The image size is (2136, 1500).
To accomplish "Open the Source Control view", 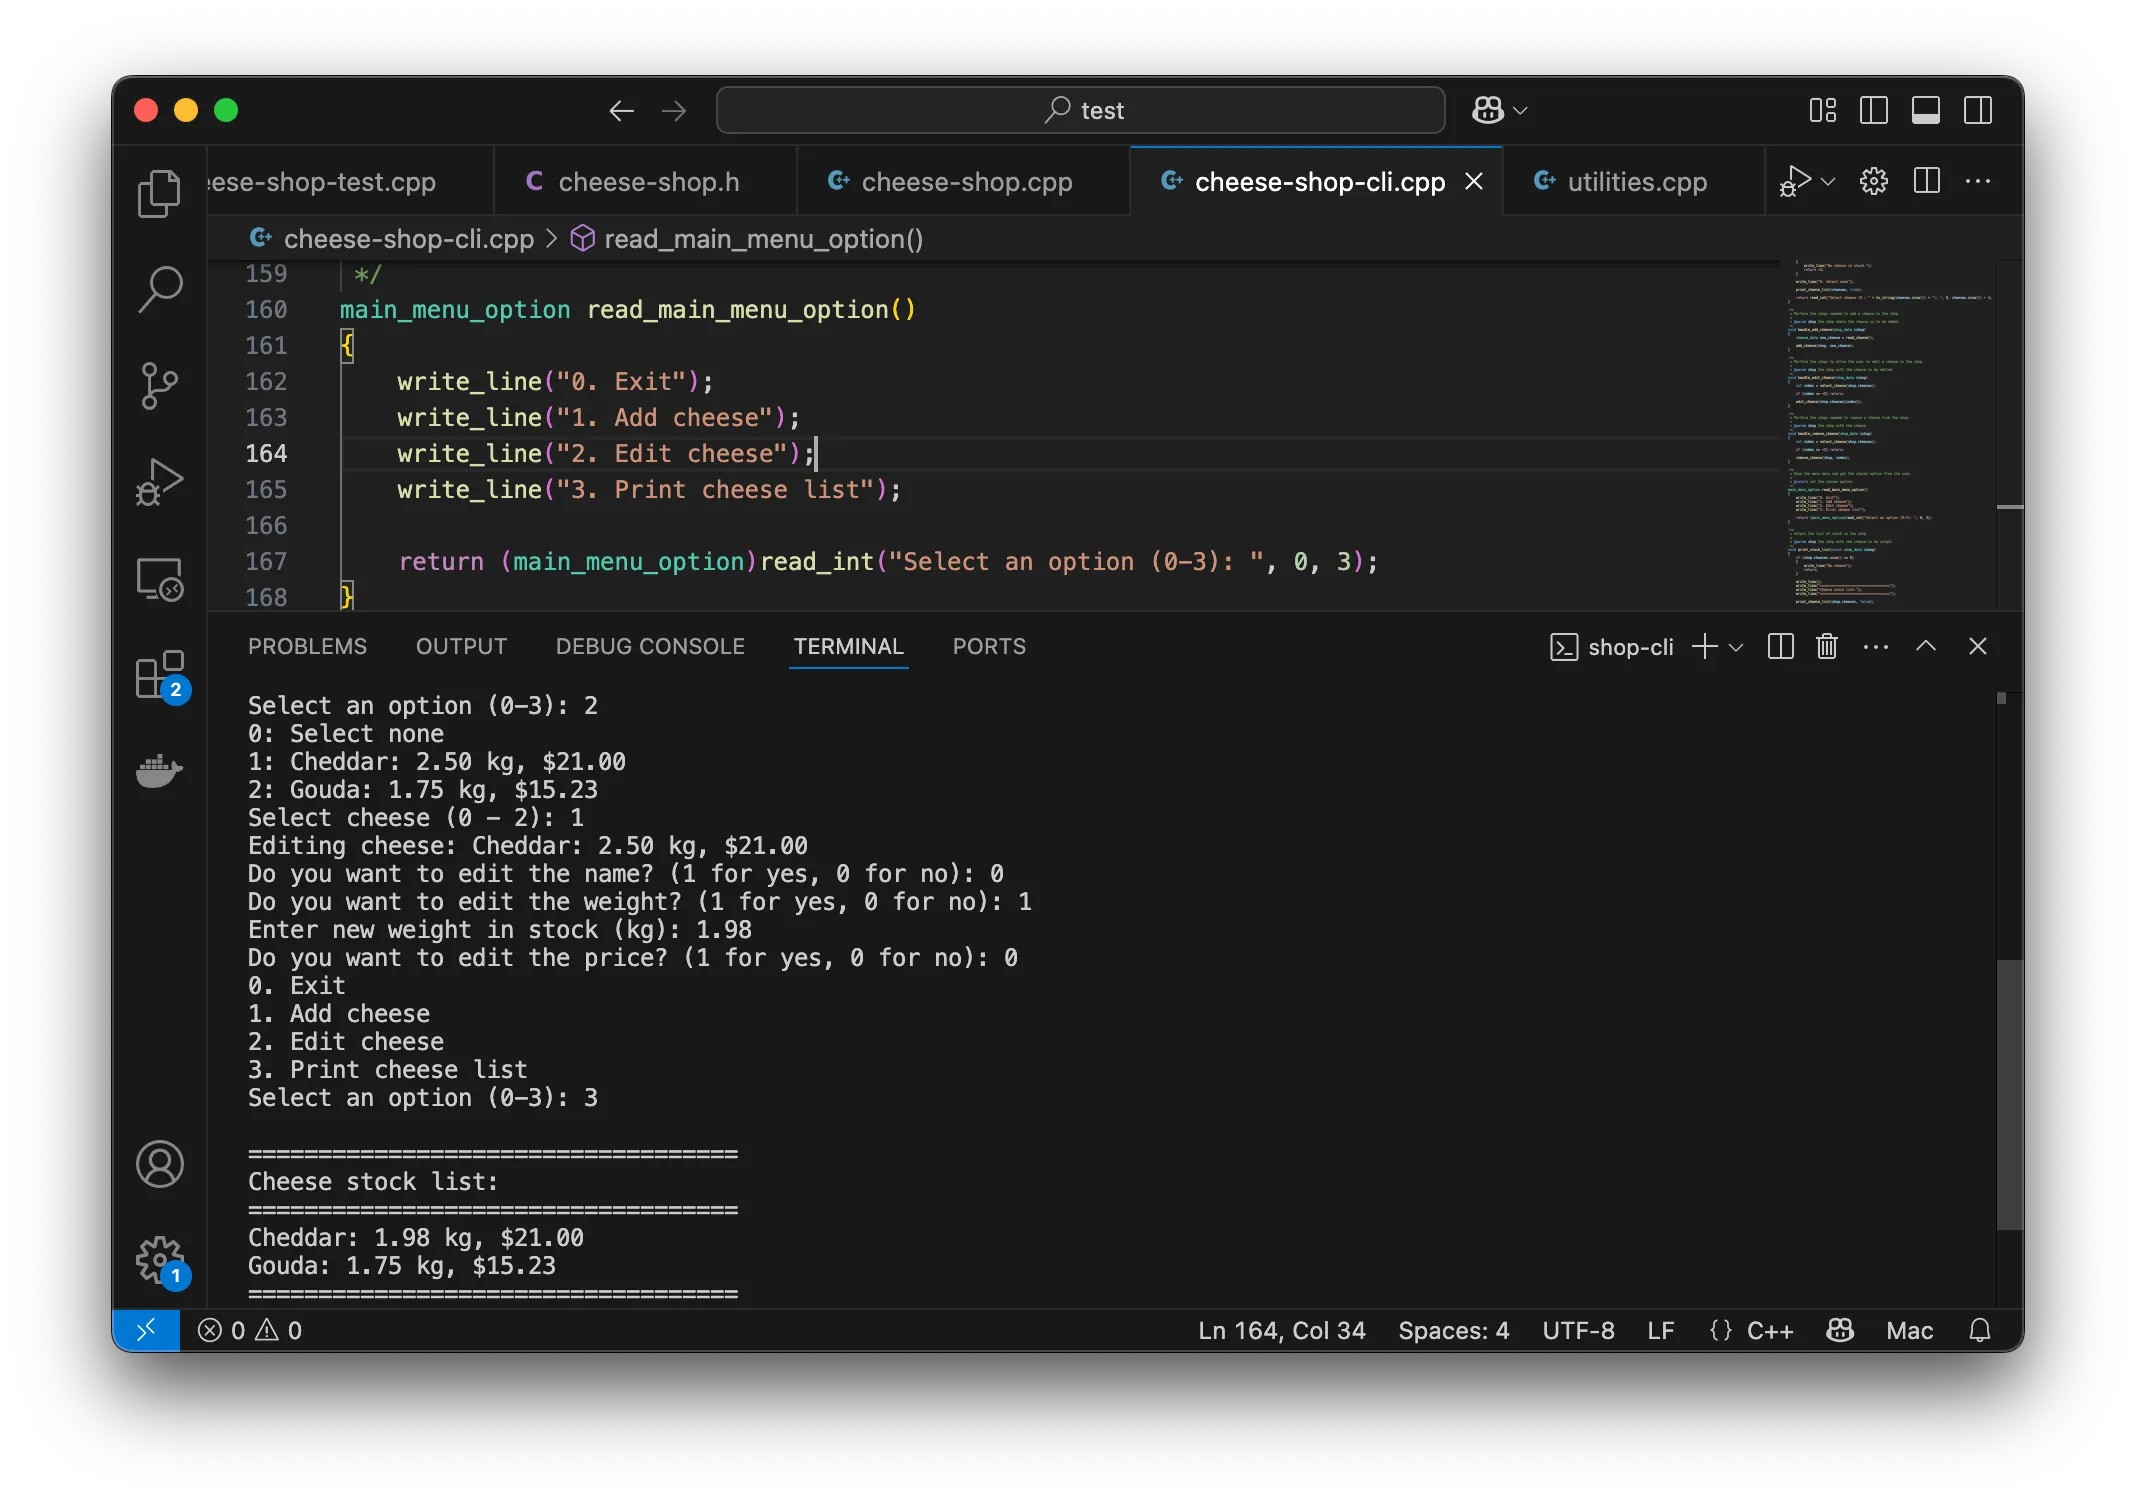I will click(x=159, y=386).
